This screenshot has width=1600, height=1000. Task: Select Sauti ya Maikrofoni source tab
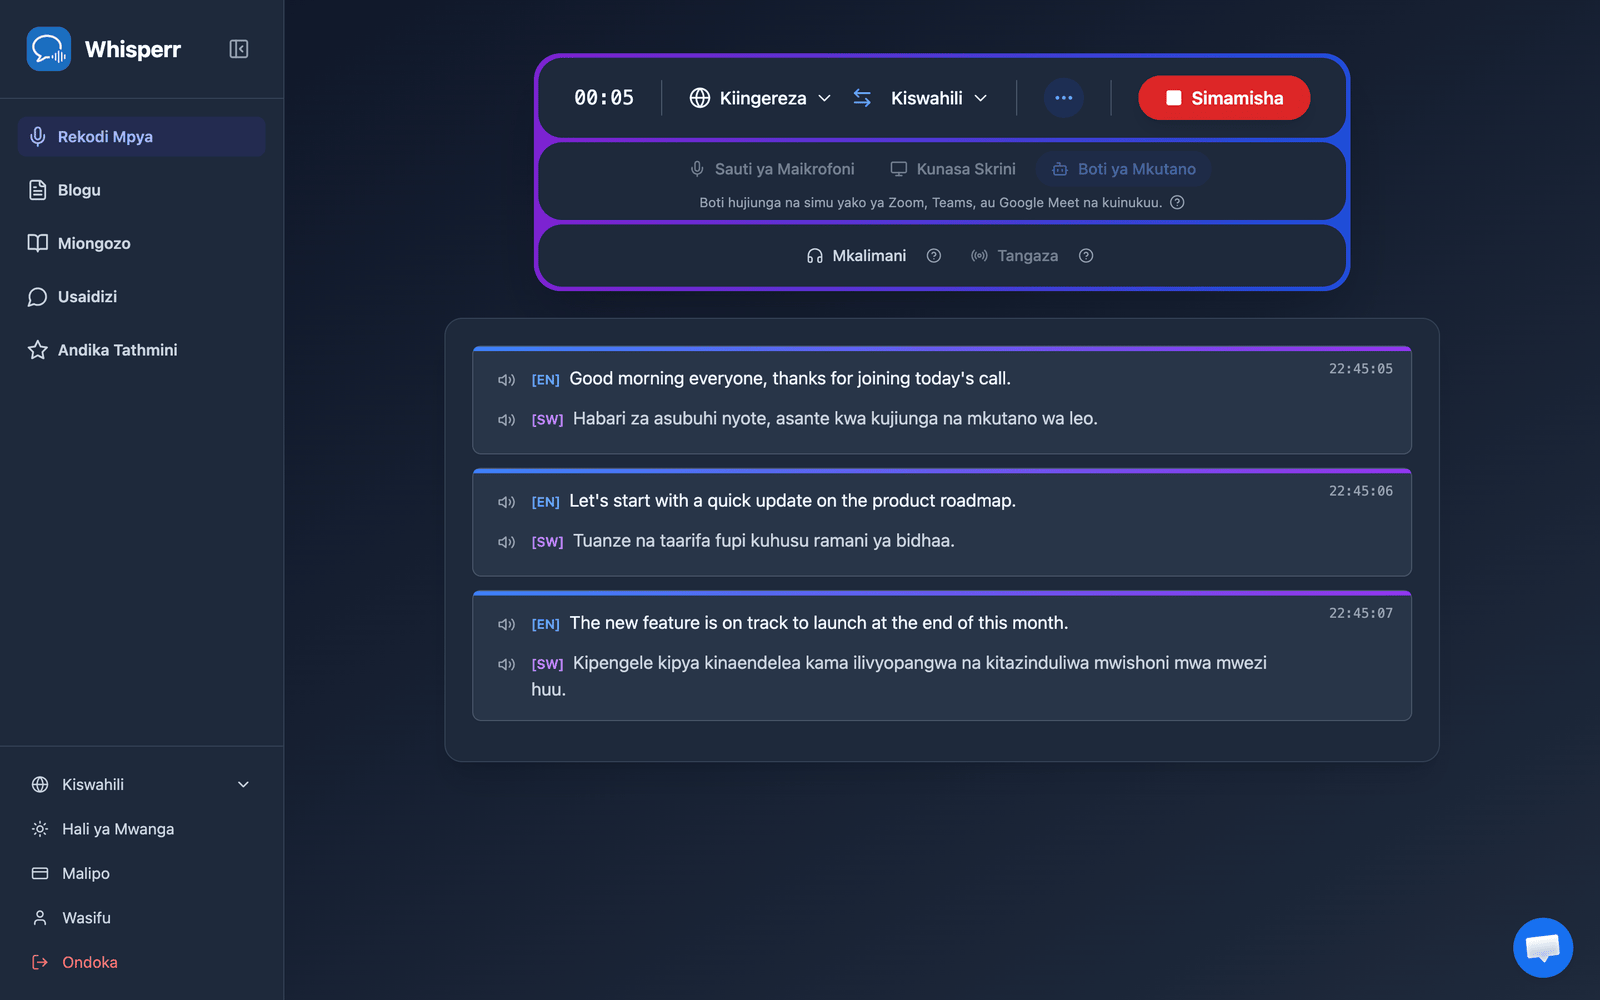(772, 169)
